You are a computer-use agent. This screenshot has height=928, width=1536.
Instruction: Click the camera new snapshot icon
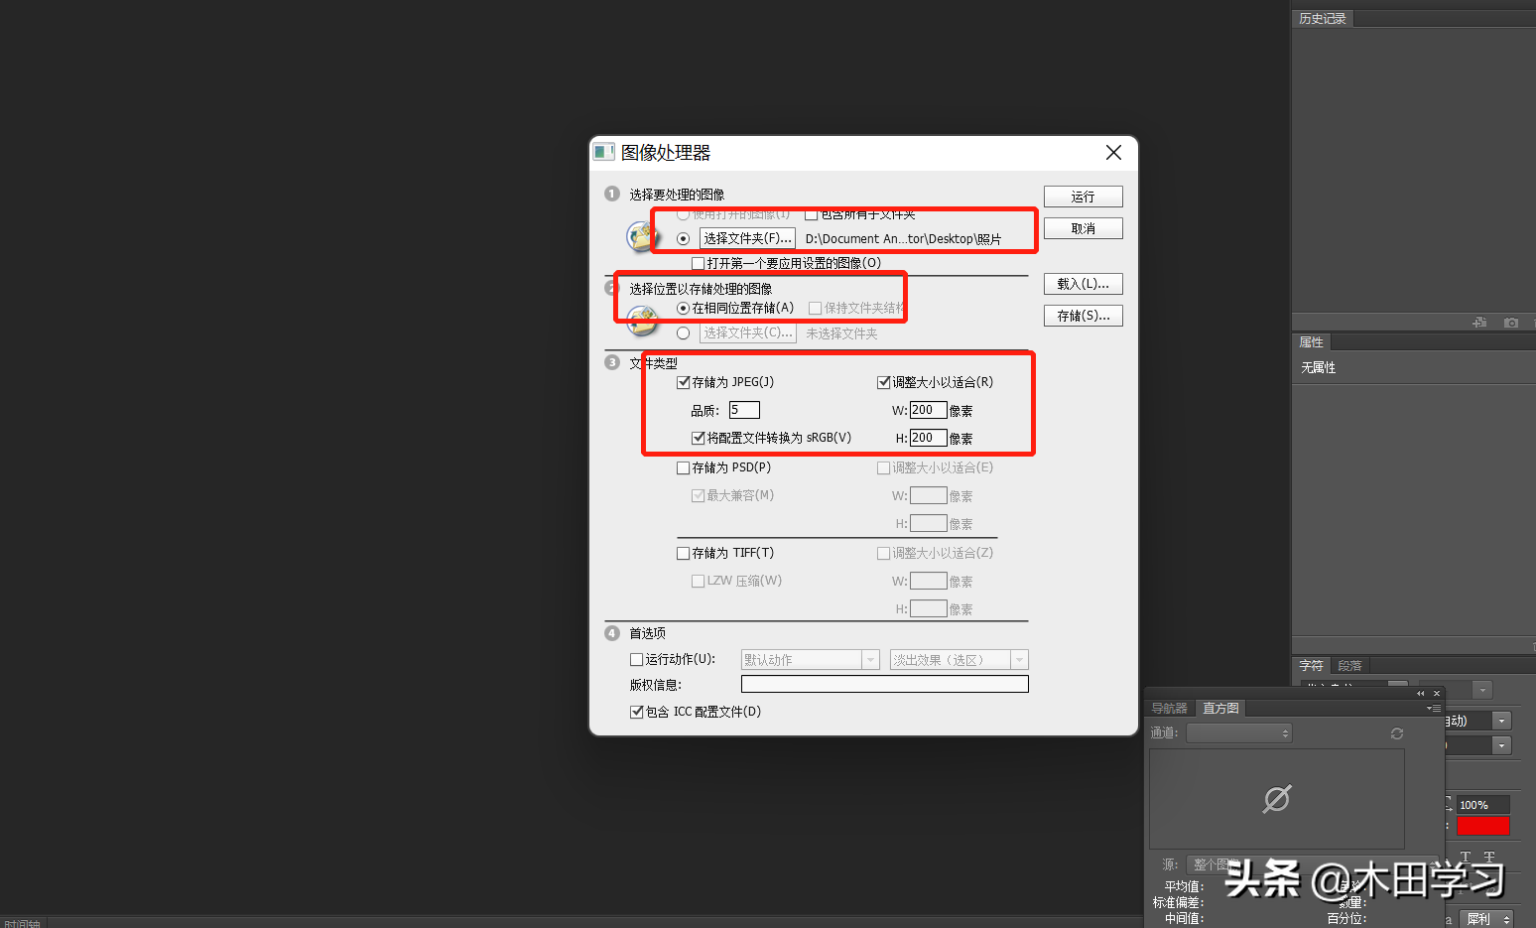[x=1511, y=322]
